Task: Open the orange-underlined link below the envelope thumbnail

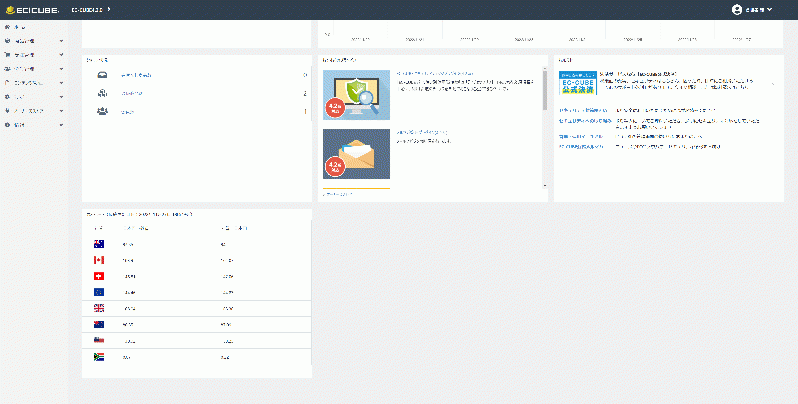Action: (338, 194)
